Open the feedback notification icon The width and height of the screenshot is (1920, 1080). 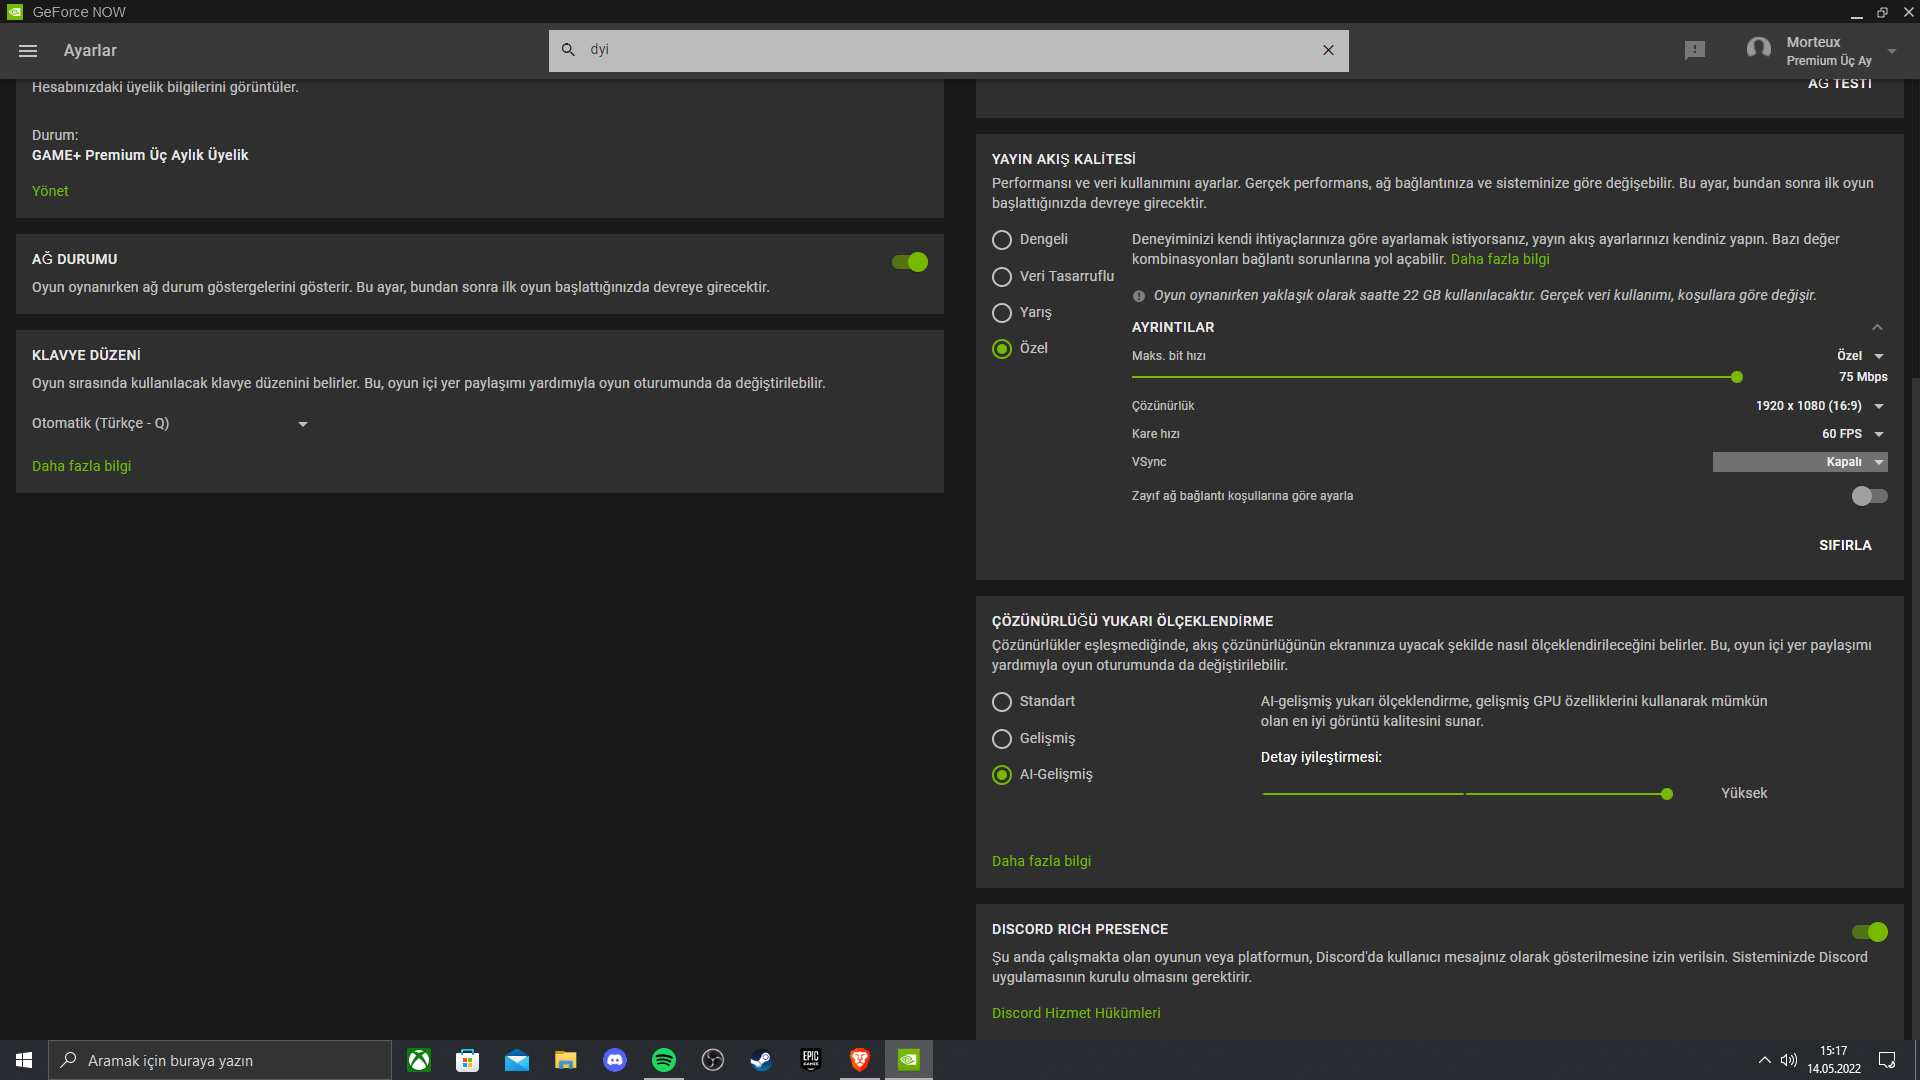point(1694,50)
